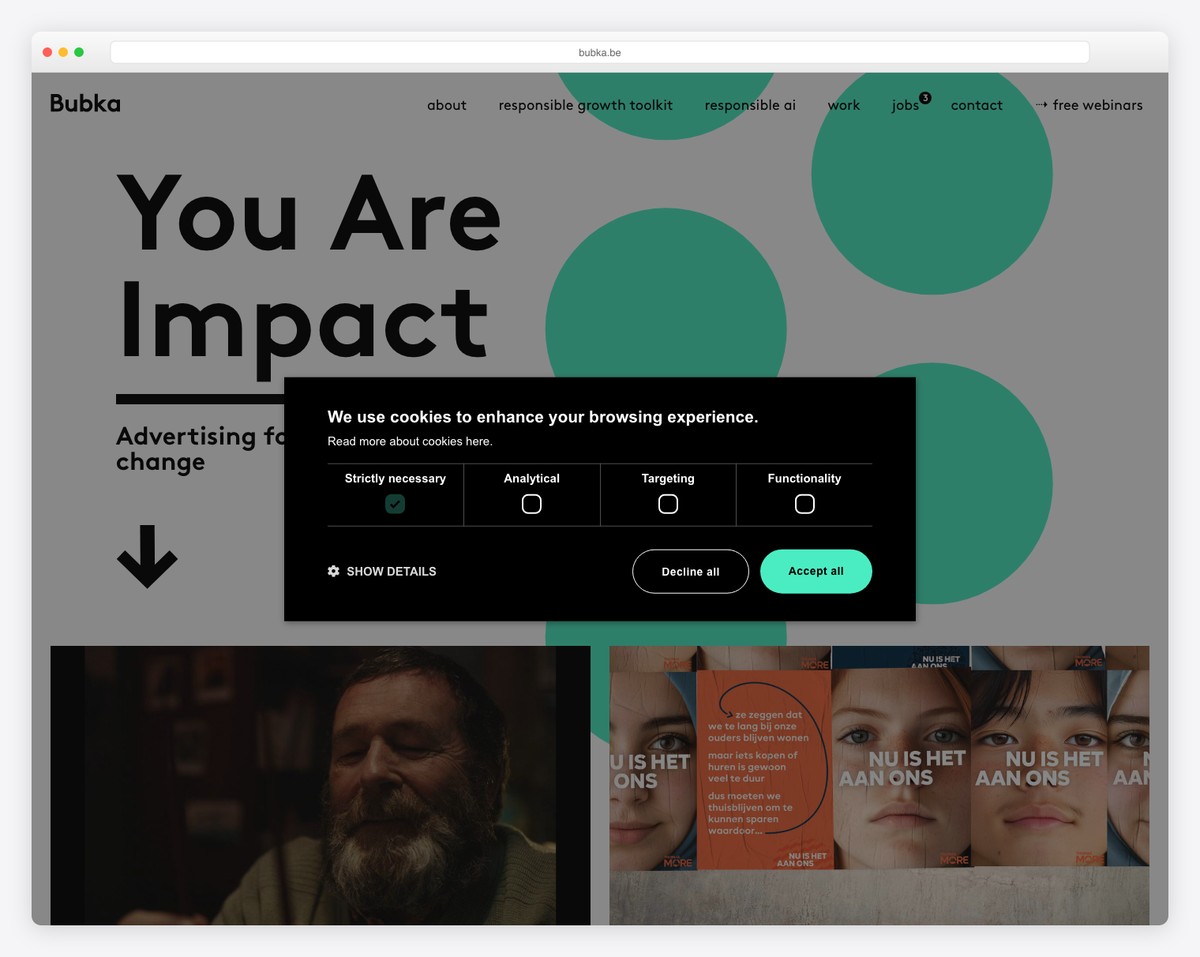
Task: Click the large down arrow icon
Action: (147, 556)
